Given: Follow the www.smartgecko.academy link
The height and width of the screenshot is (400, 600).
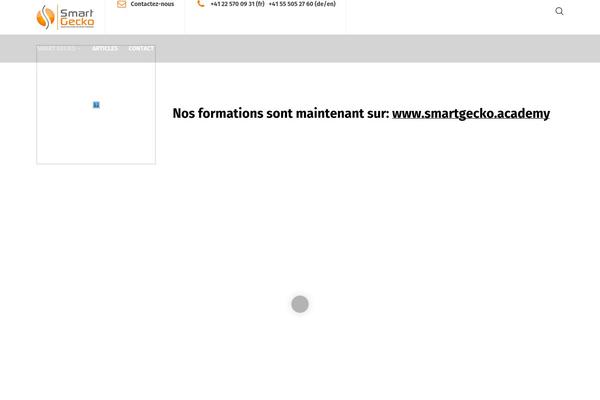Looking at the screenshot, I should point(471,114).
